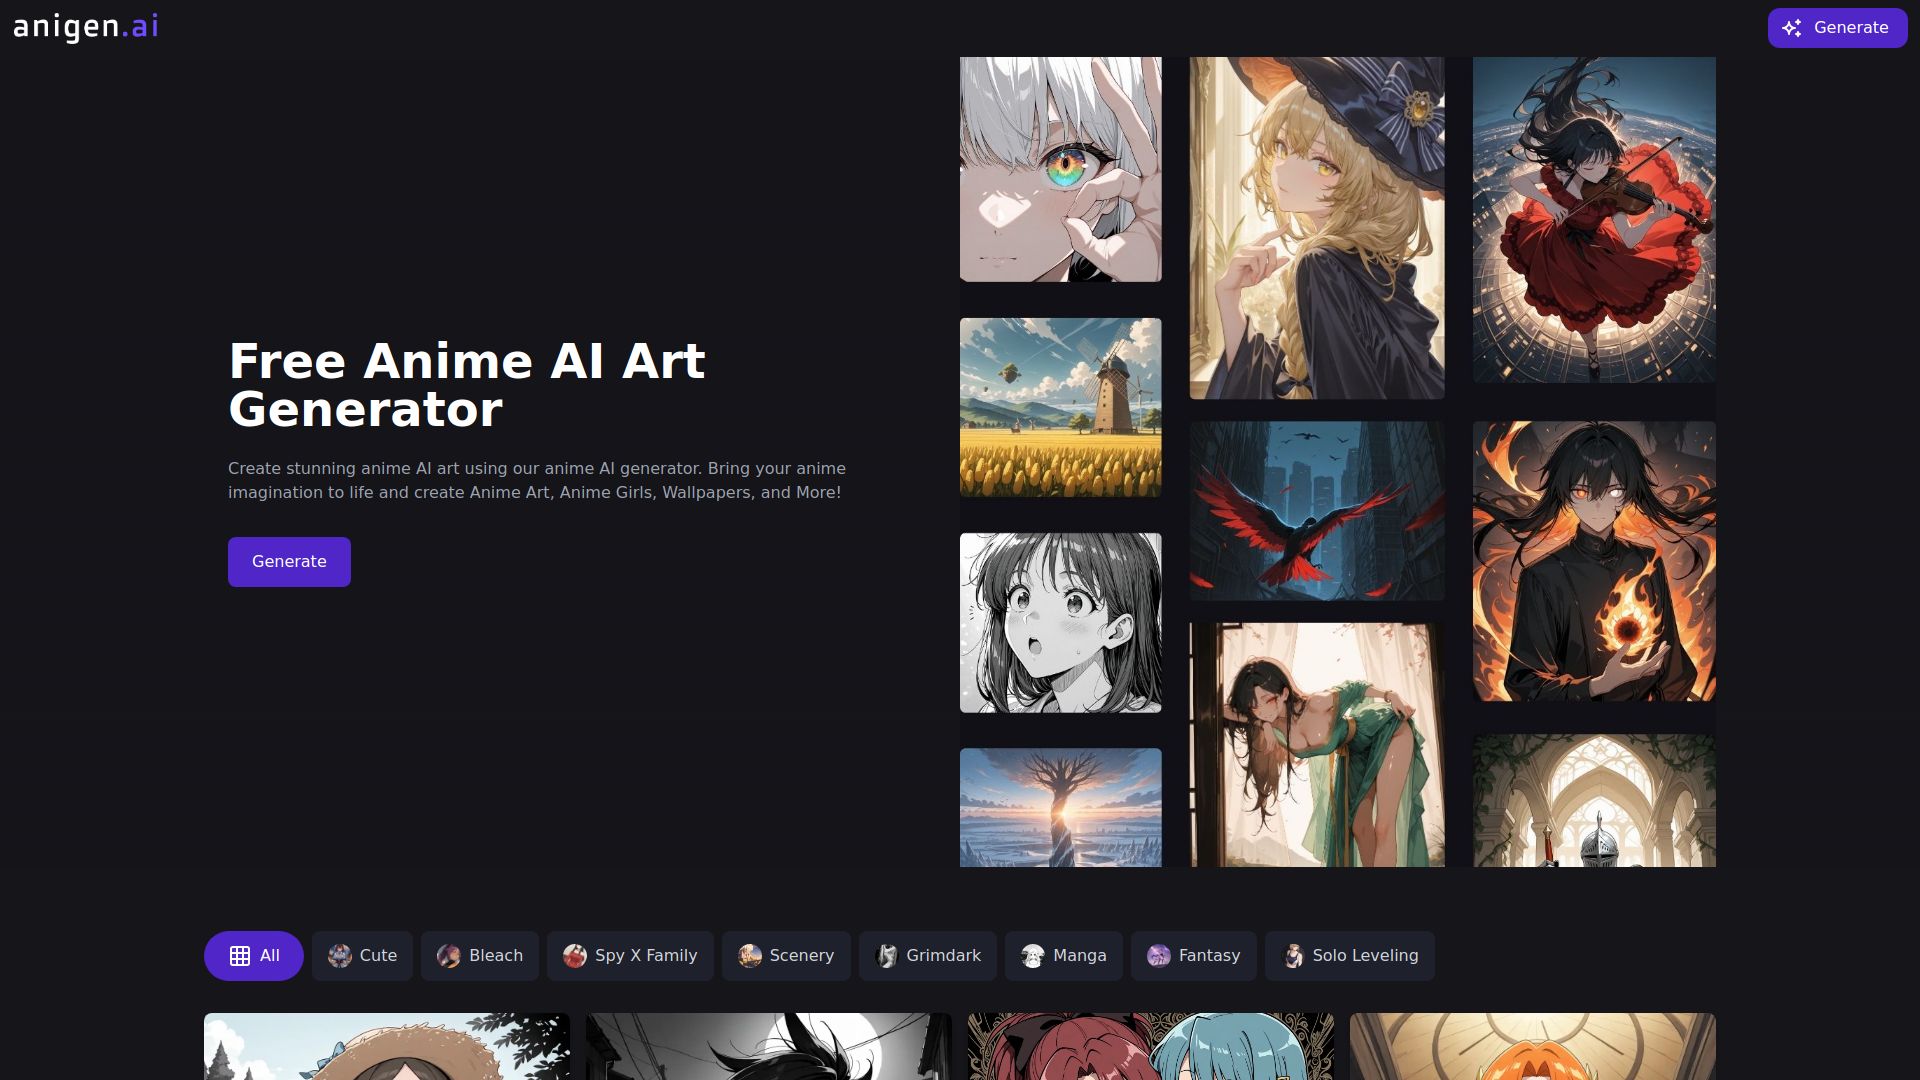The image size is (1920, 1080).
Task: Click the hero Generate button
Action: coord(289,561)
